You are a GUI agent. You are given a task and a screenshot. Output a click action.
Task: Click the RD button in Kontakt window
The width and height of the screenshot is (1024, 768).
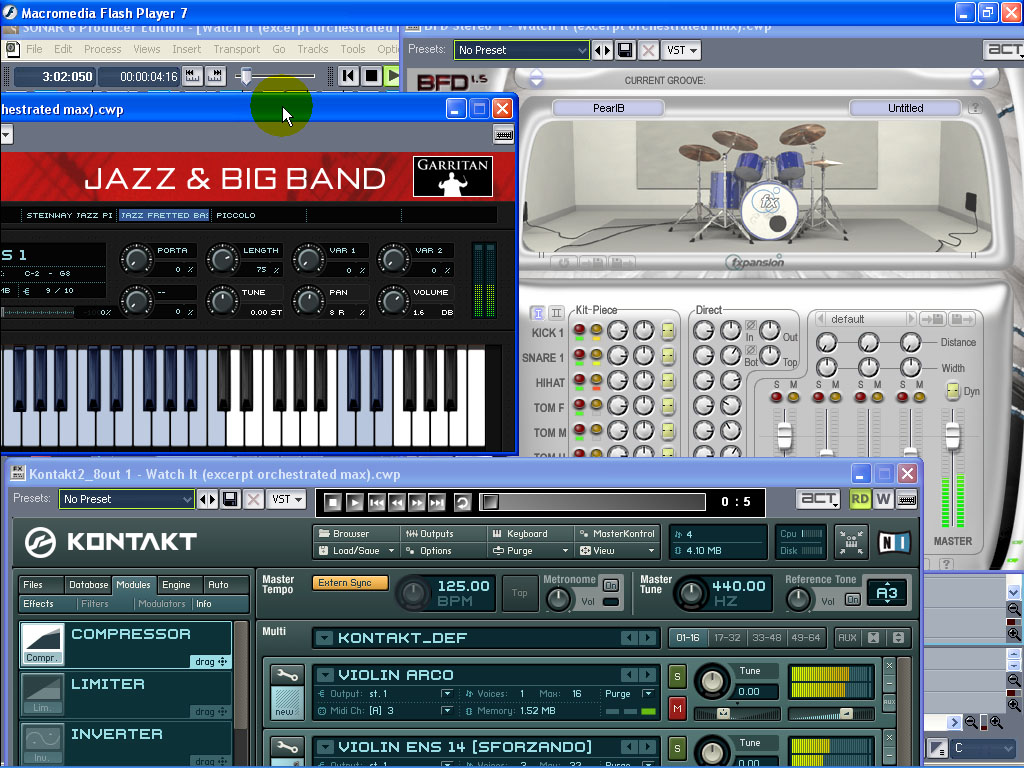[x=859, y=500]
